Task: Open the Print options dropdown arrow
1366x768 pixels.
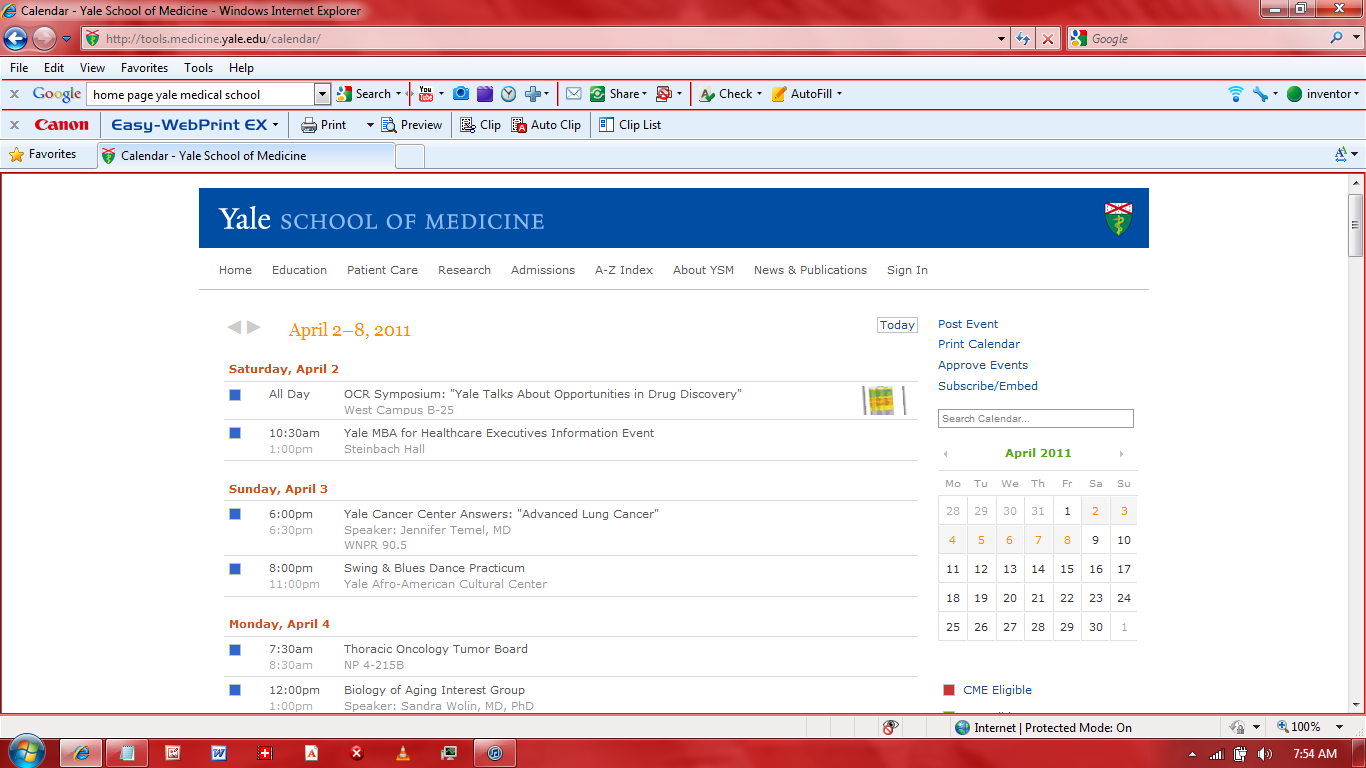Action: [370, 125]
